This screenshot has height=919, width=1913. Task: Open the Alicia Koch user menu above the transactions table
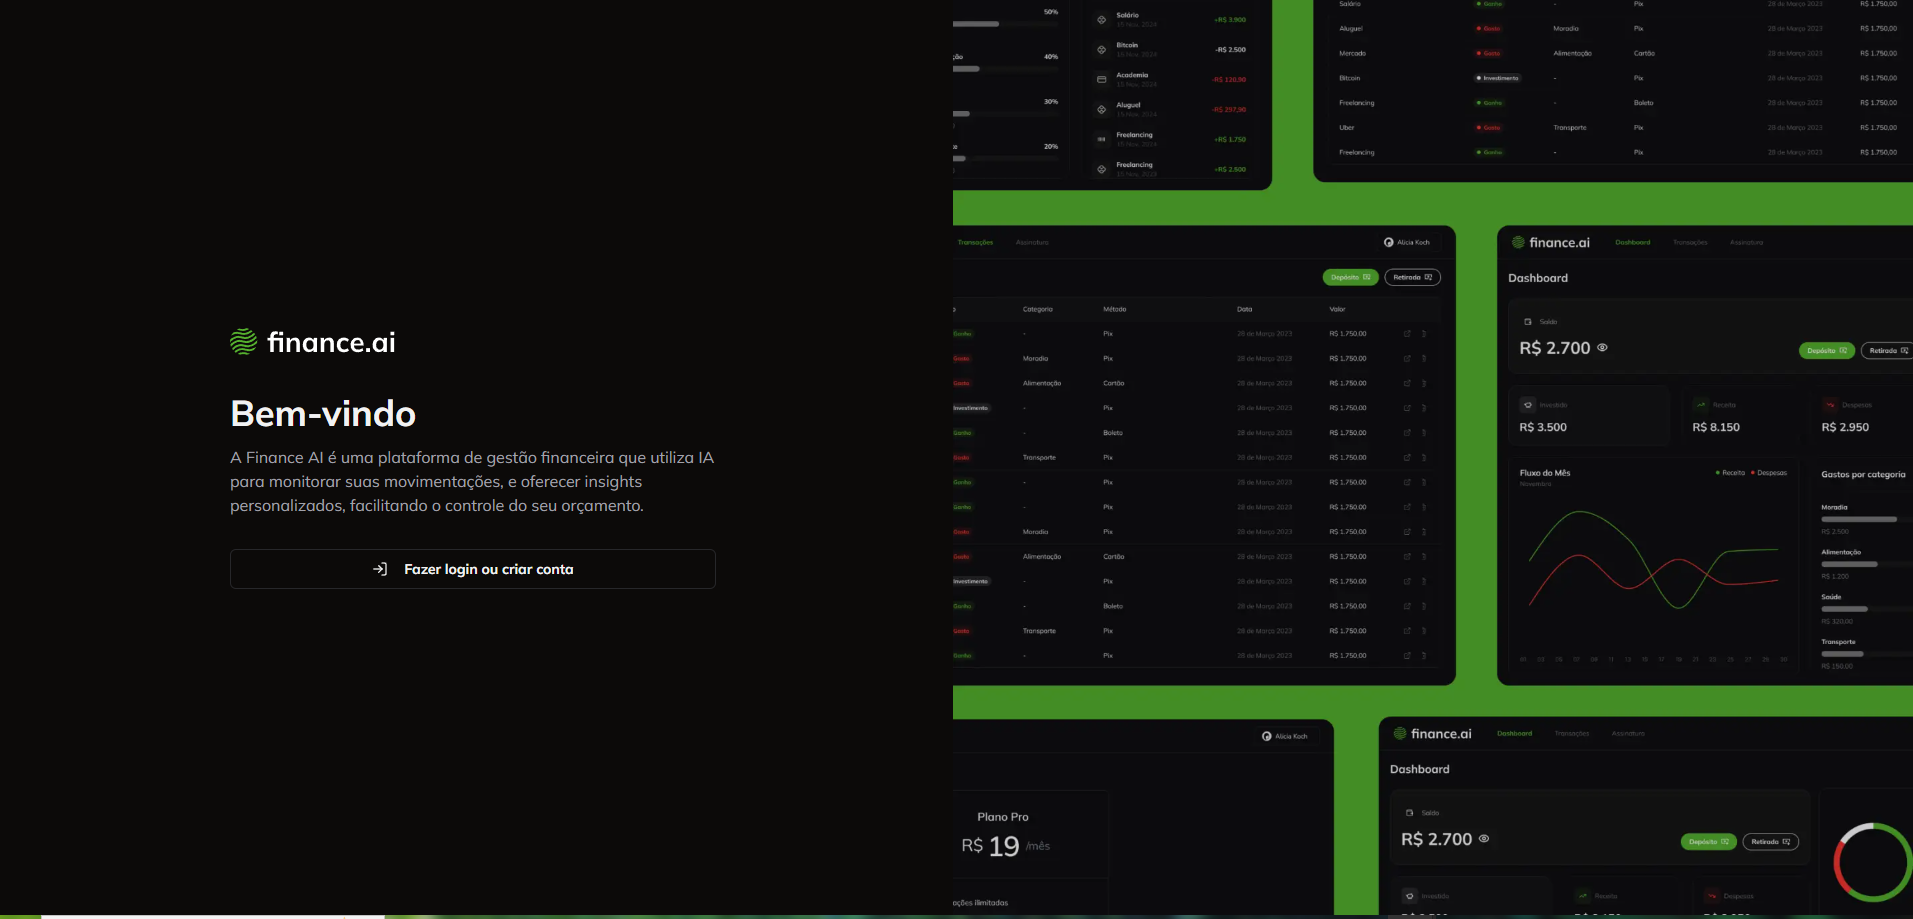1406,242
